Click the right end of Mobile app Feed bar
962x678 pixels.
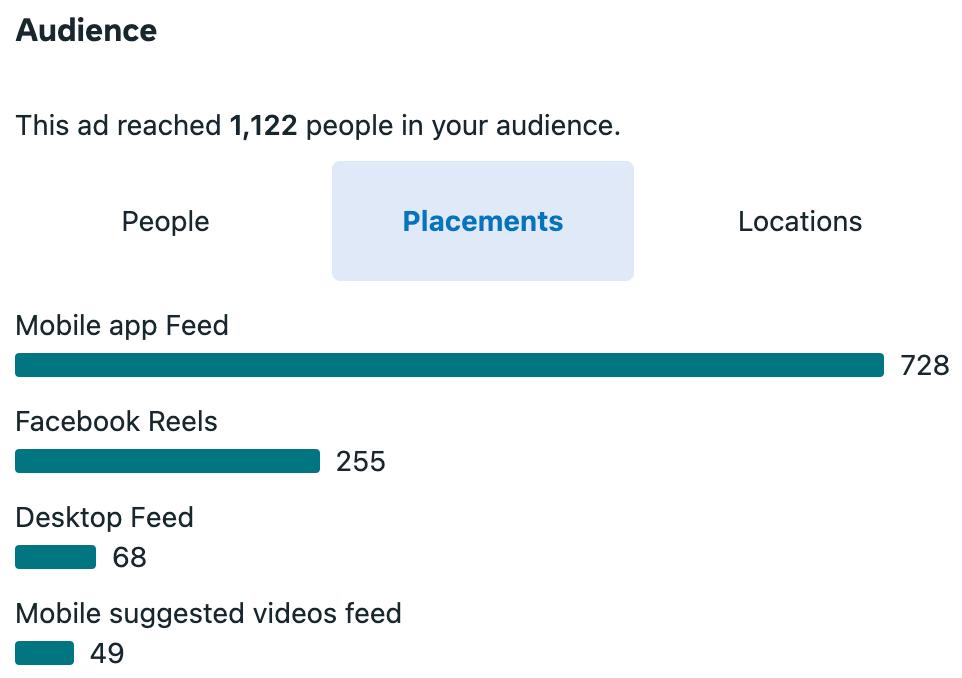(879, 365)
